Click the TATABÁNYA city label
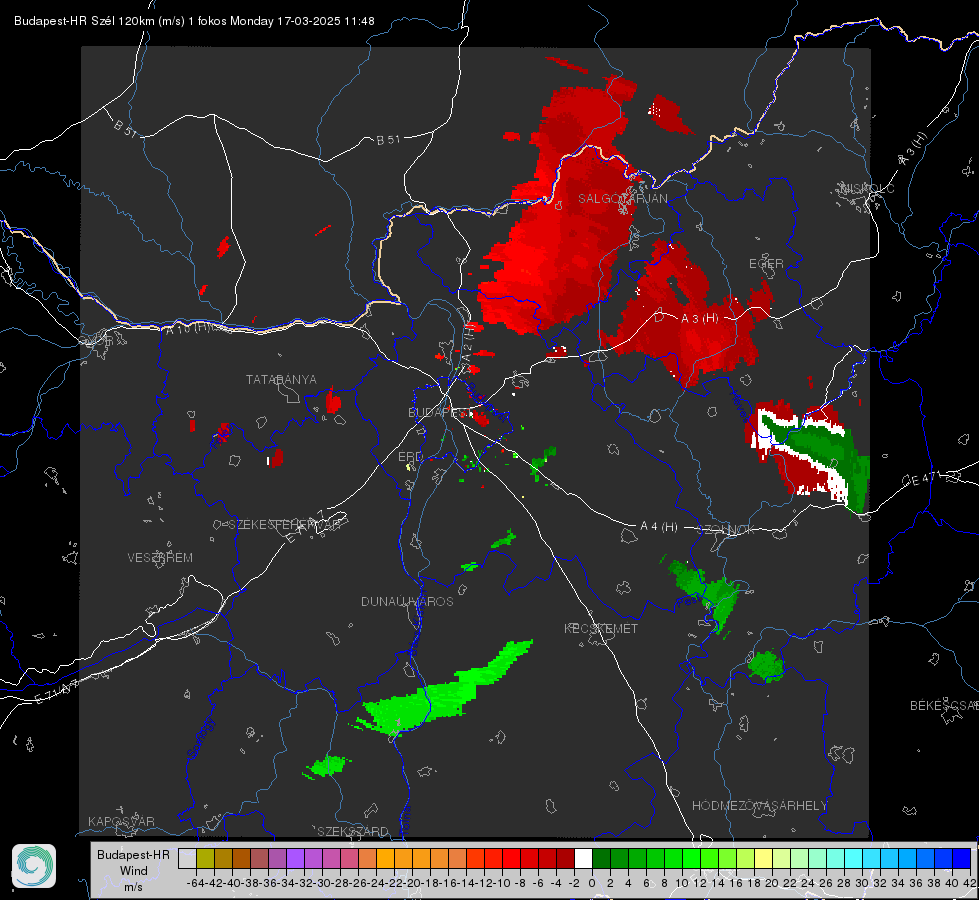 [281, 379]
